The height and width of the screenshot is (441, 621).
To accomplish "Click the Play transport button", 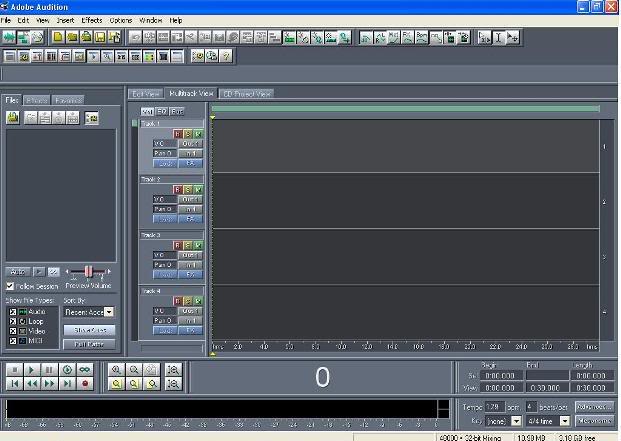I will coord(31,370).
